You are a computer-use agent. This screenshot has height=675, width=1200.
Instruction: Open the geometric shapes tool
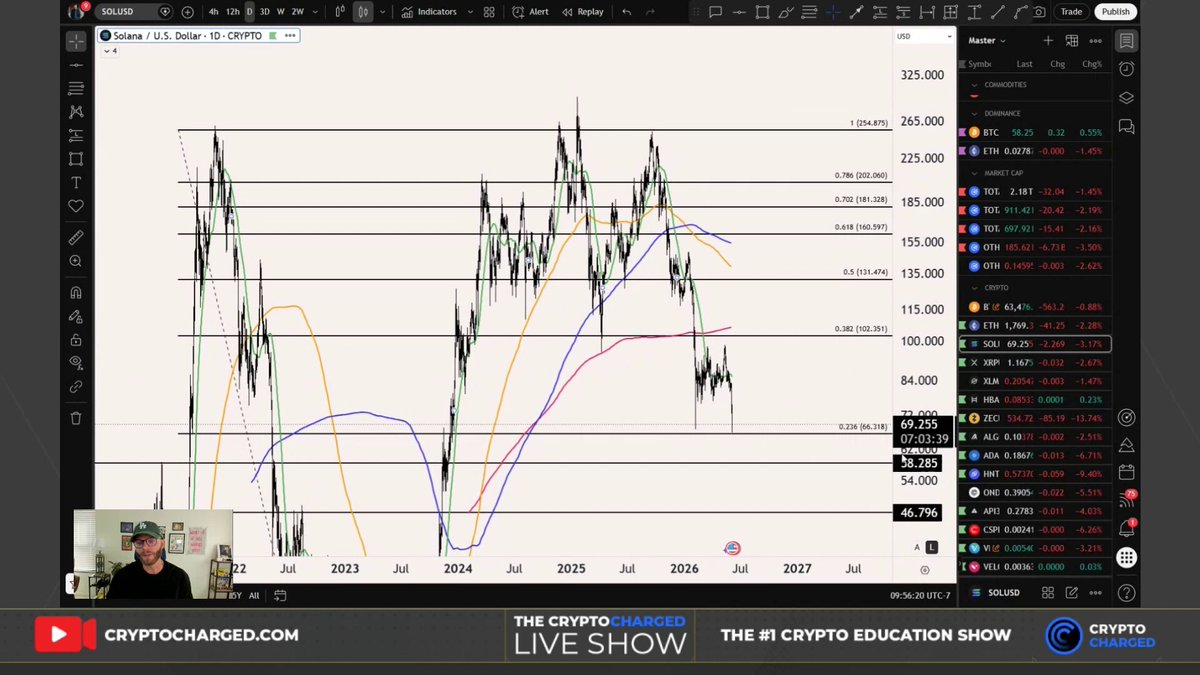click(x=76, y=159)
